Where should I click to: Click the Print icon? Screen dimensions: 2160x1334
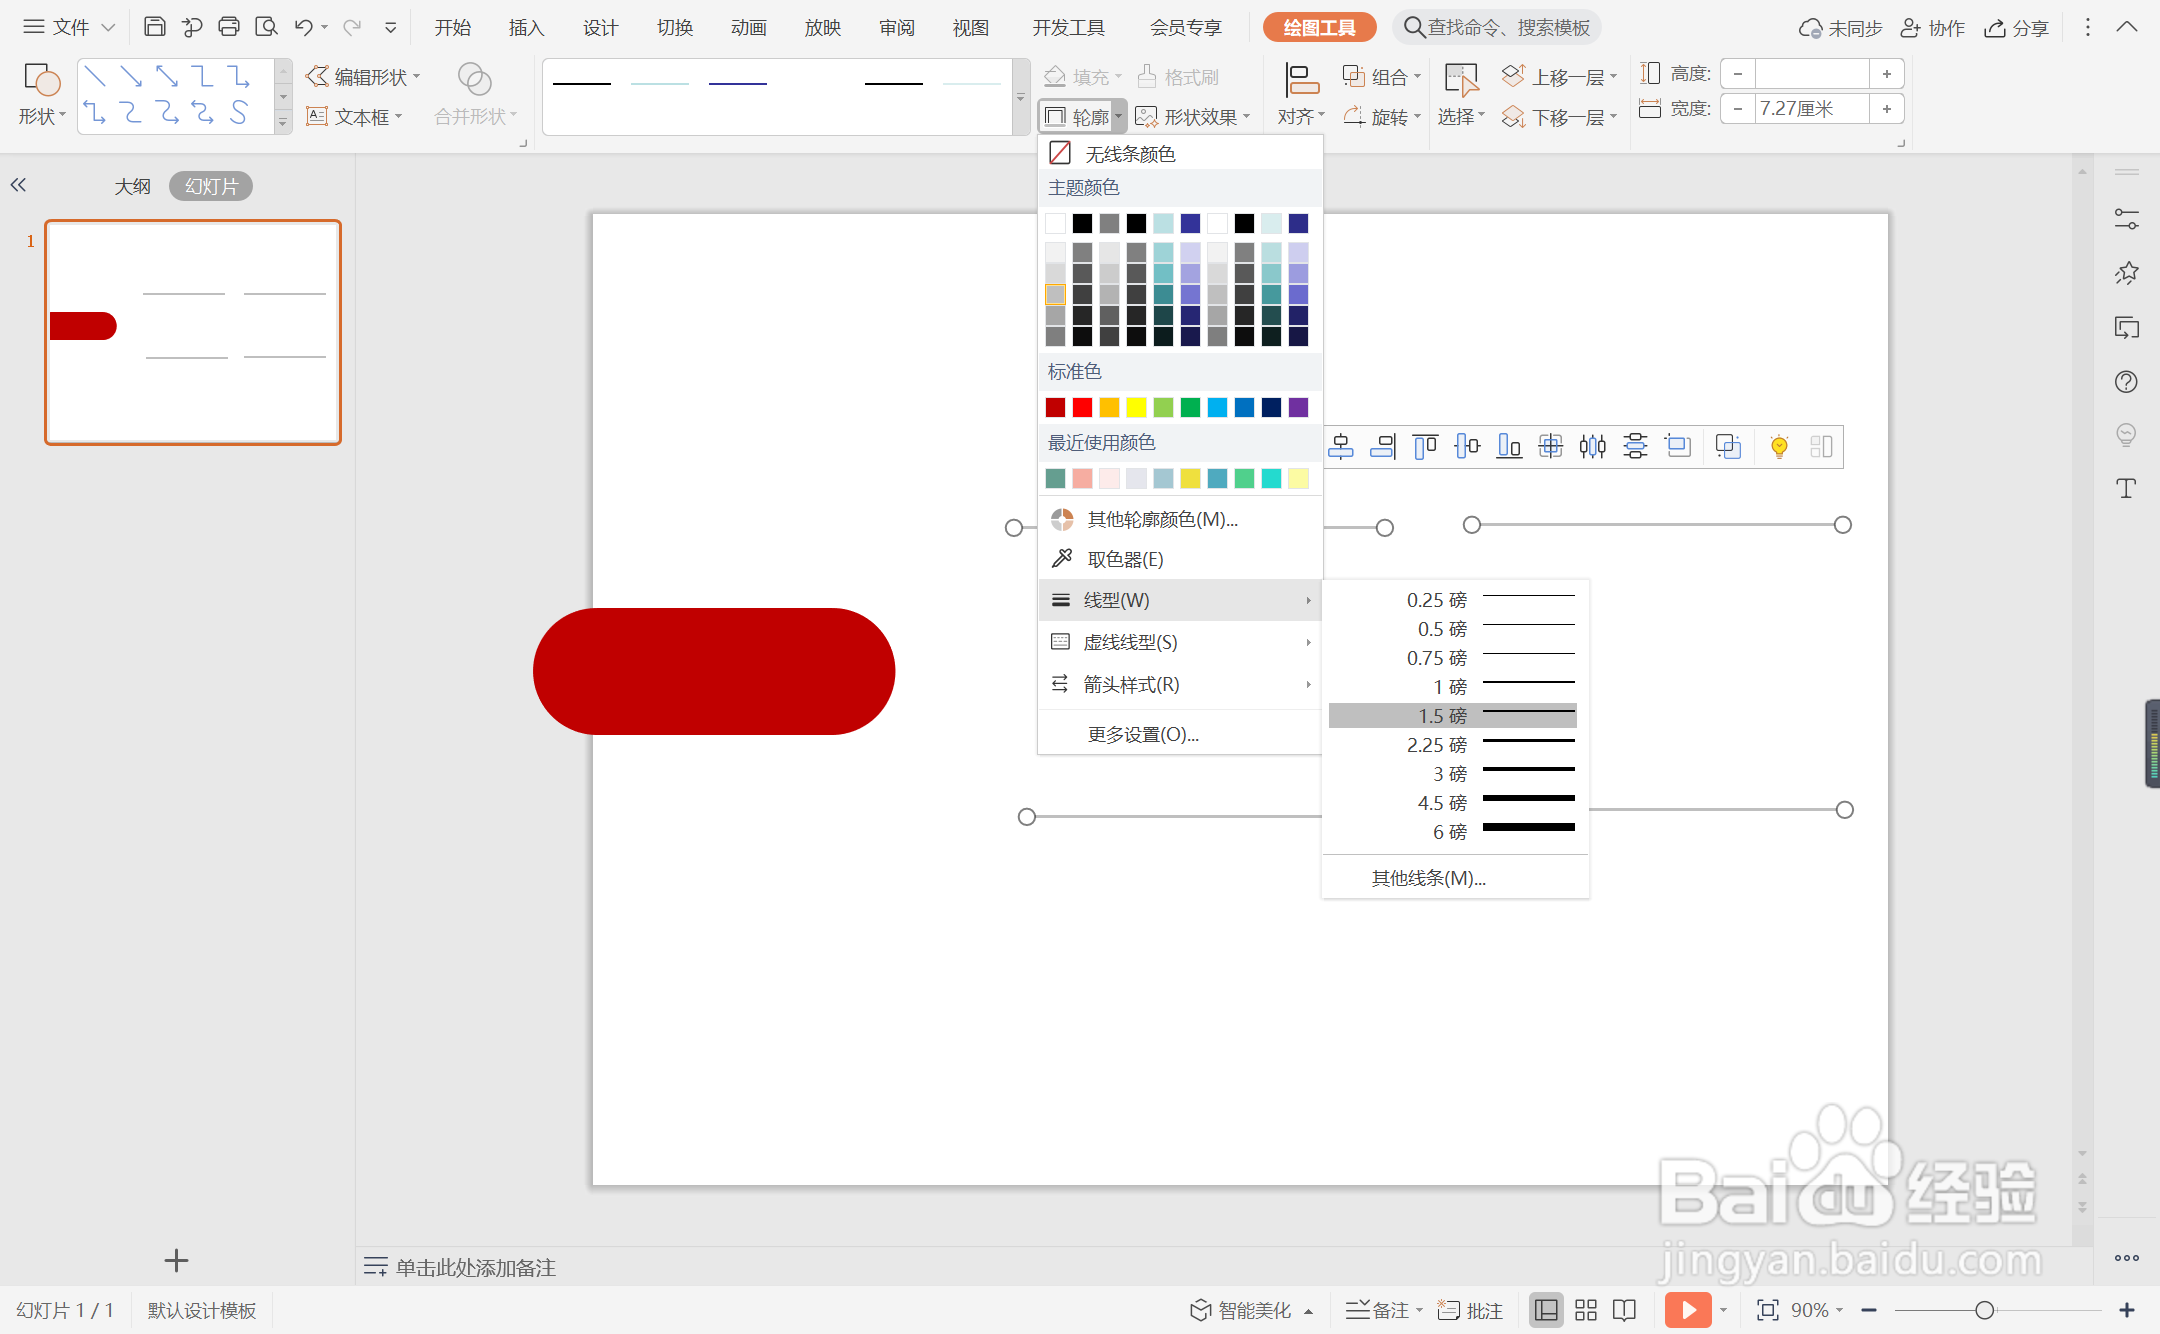[x=228, y=27]
